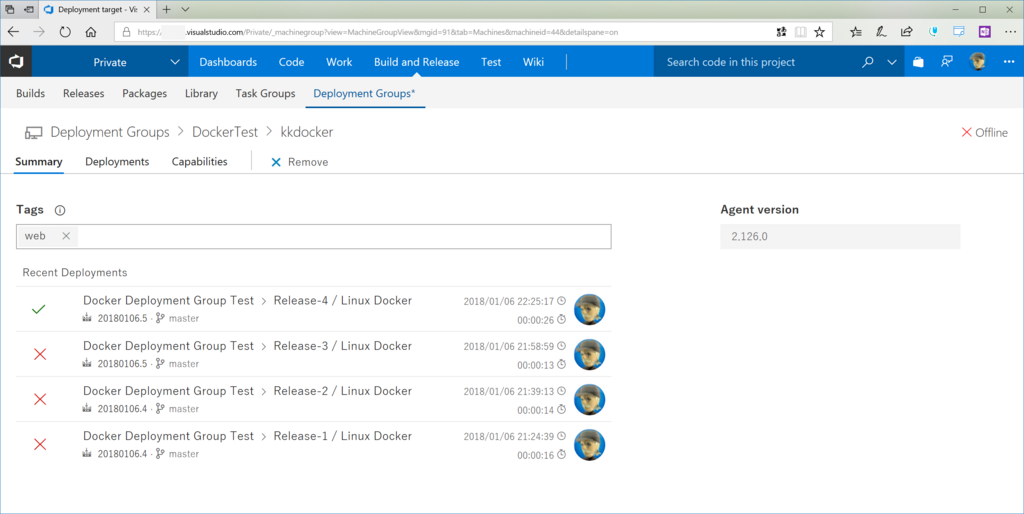Select the Deployment Groups* tab
Viewport: 1024px width, 514px height.
coord(364,93)
